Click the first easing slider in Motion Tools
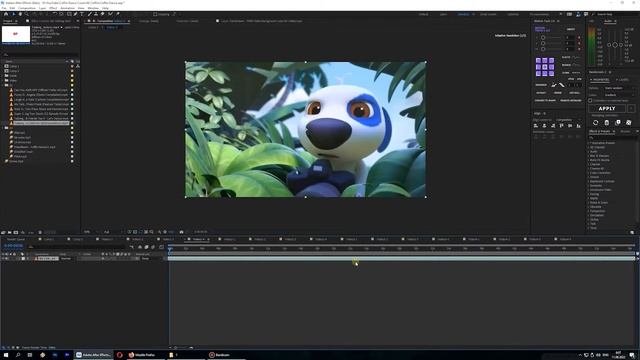Screen dimensions: 640x360 tap(543, 38)
